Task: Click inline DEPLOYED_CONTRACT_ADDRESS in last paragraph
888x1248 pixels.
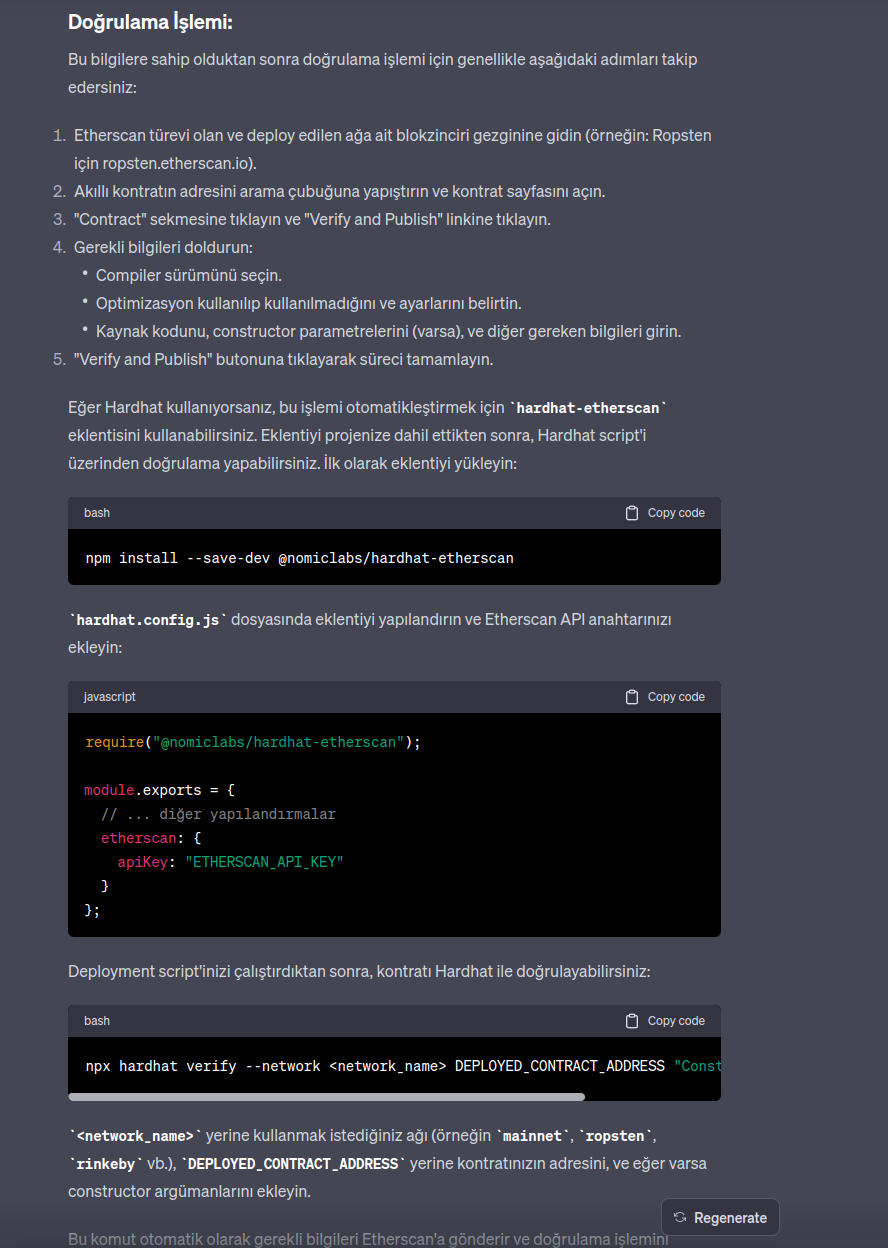Action: coord(294,1164)
